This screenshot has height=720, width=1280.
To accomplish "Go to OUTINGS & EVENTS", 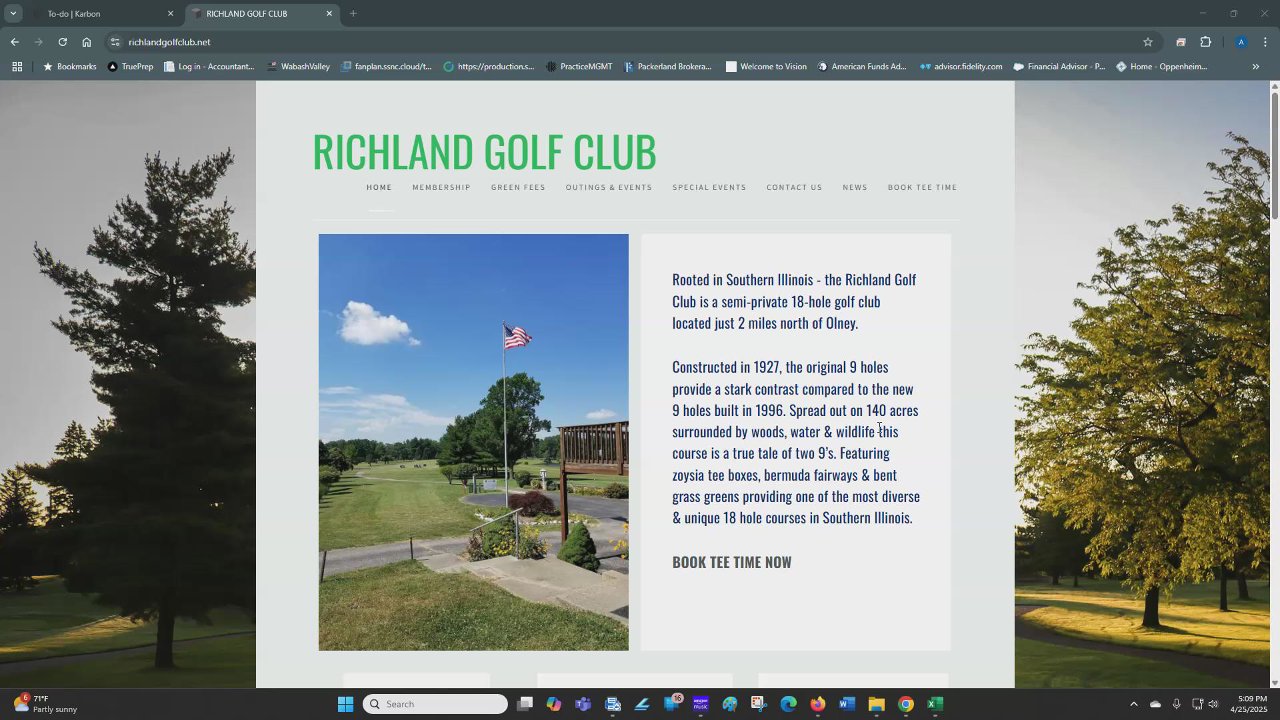I will 609,188.
